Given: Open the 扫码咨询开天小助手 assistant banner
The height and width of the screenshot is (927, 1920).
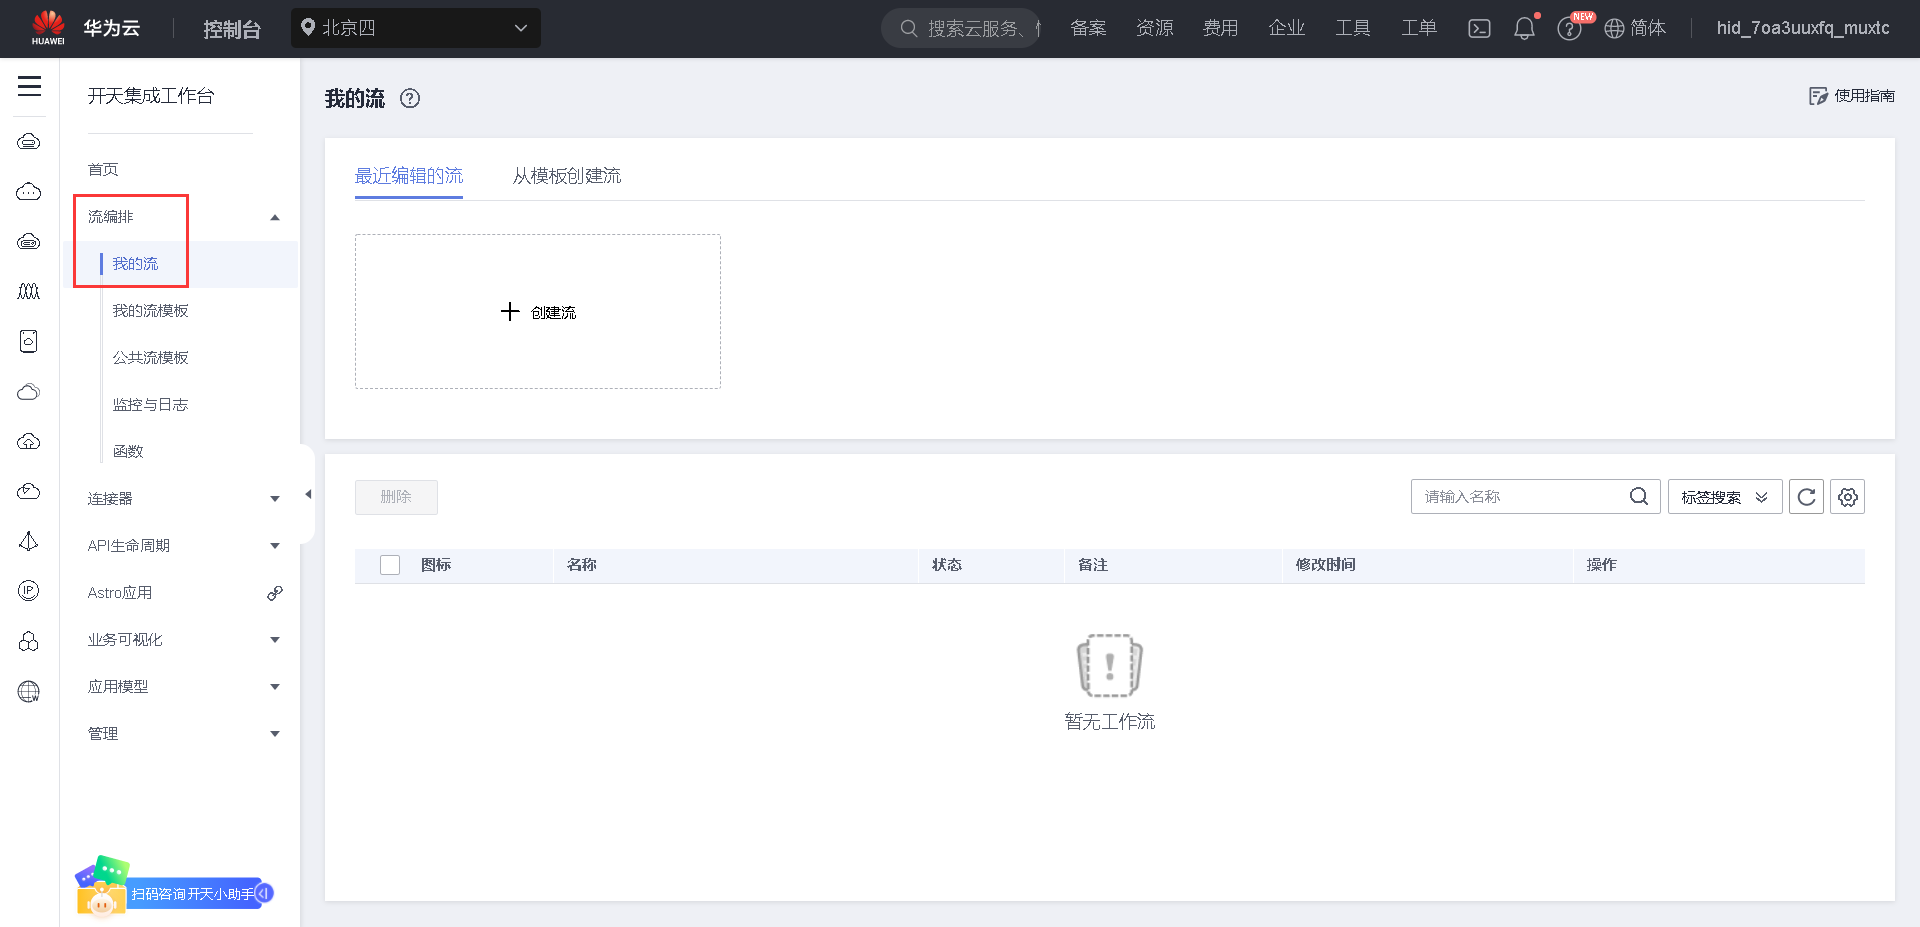Looking at the screenshot, I should coord(174,887).
